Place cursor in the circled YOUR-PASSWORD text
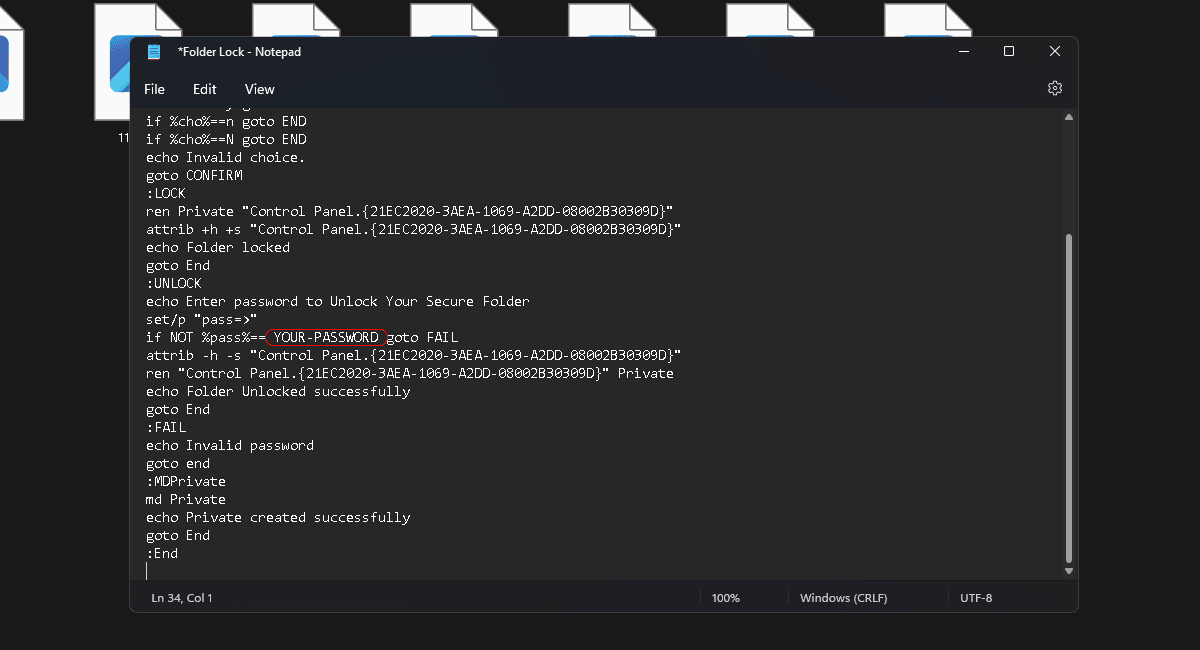 (326, 338)
